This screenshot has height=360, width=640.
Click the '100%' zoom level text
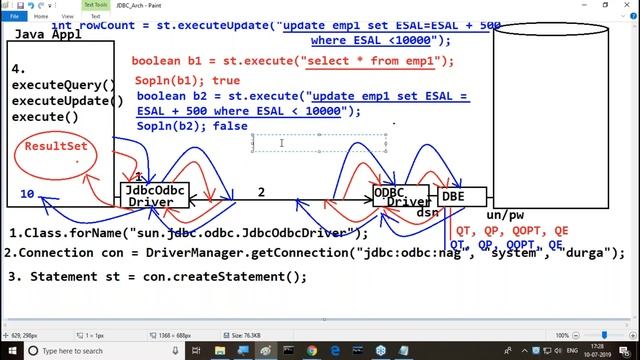562,336
